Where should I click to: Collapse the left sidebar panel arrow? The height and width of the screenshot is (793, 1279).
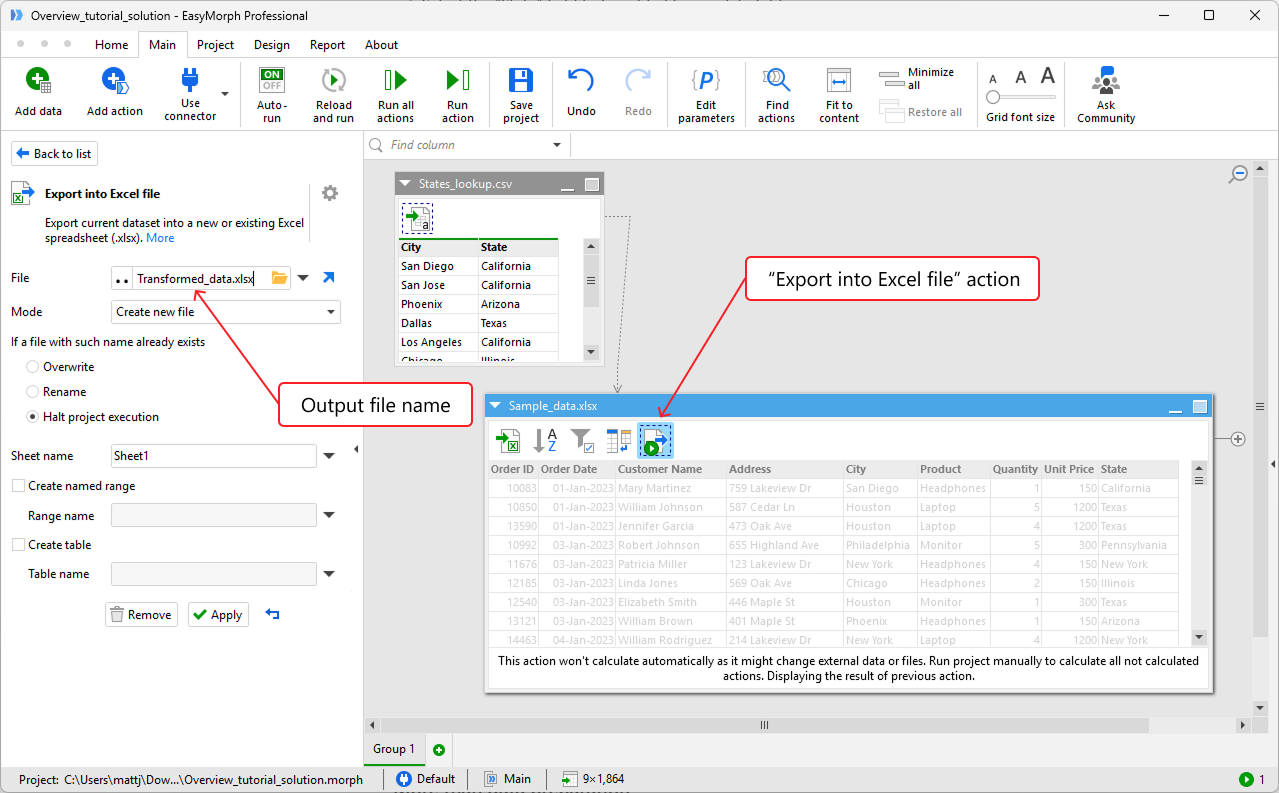356,450
